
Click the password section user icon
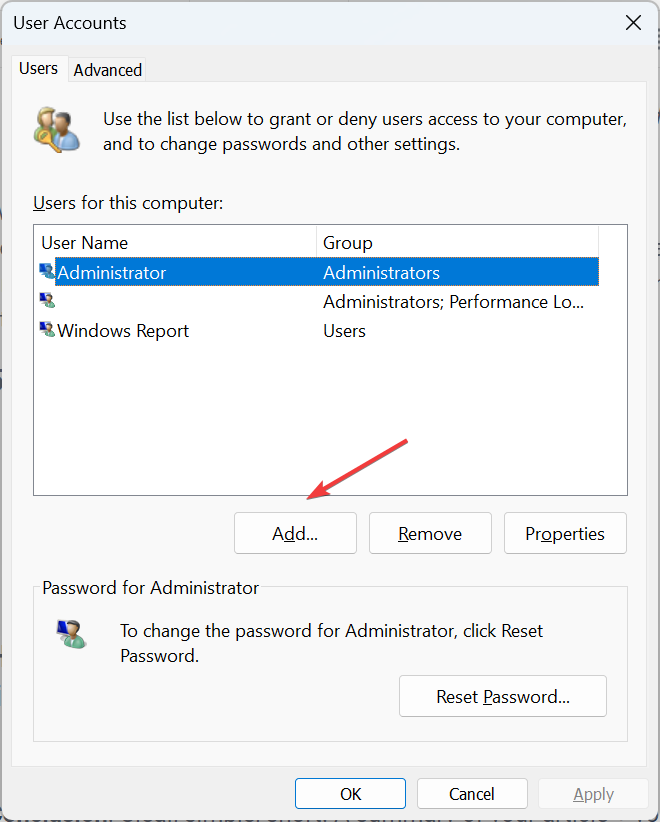click(71, 634)
